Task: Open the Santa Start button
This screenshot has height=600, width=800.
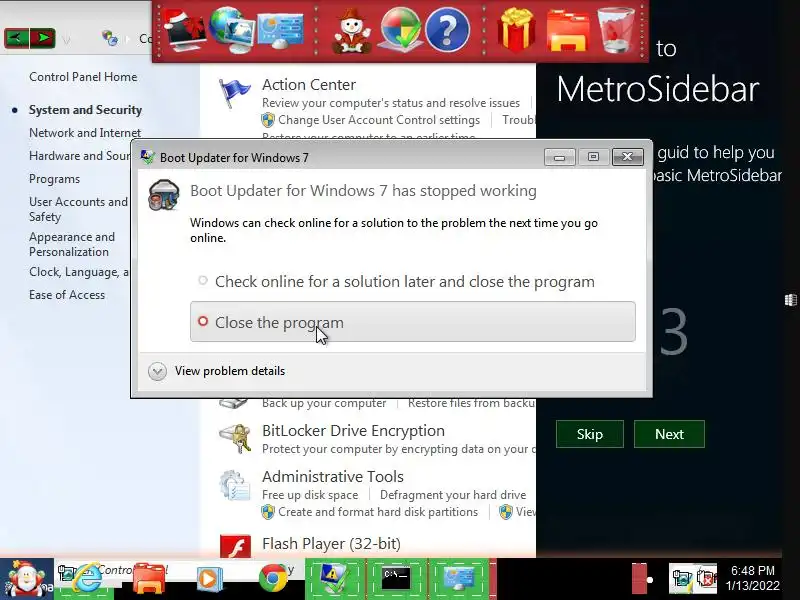Action: click(x=27, y=579)
